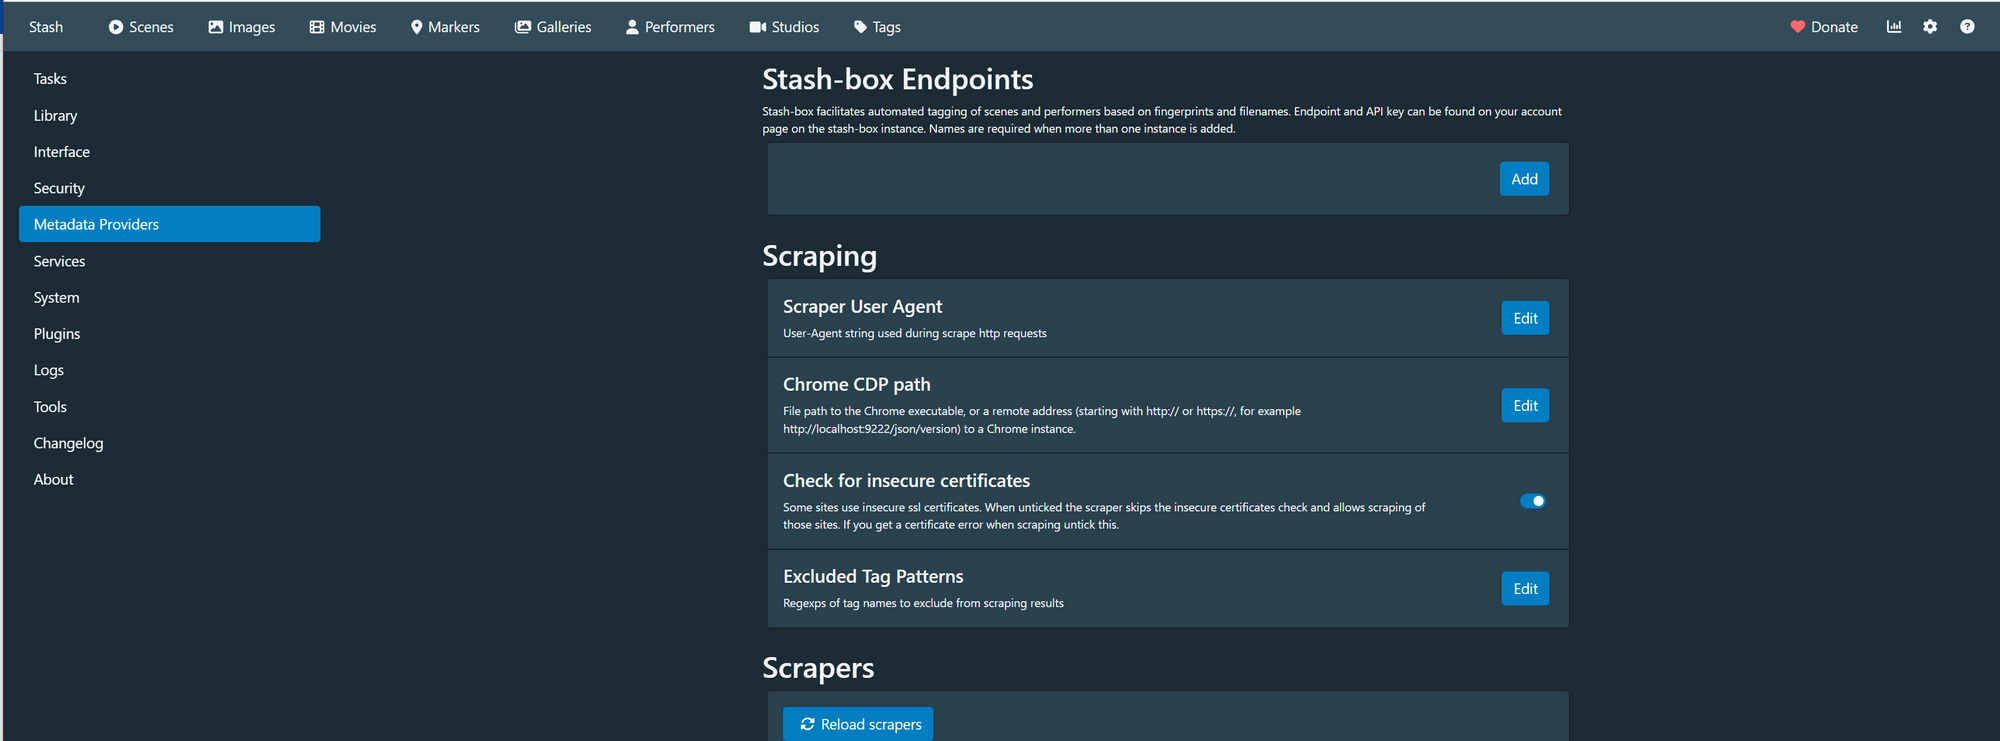This screenshot has height=741, width=2000.
Task: Open the statistics chart icon
Action: pos(1894,27)
